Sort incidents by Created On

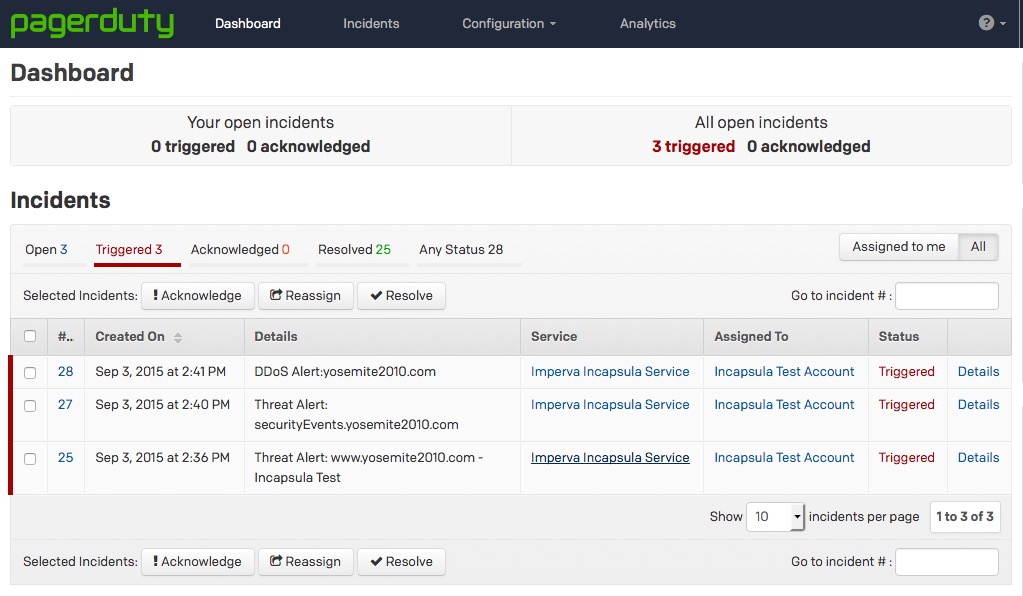click(138, 336)
